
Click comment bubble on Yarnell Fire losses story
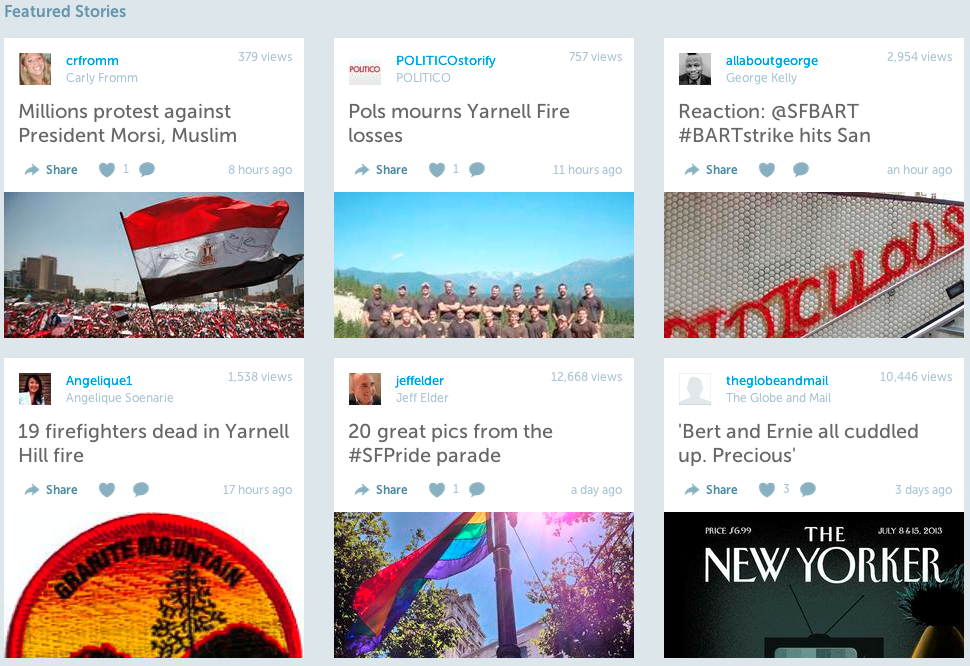[x=477, y=169]
